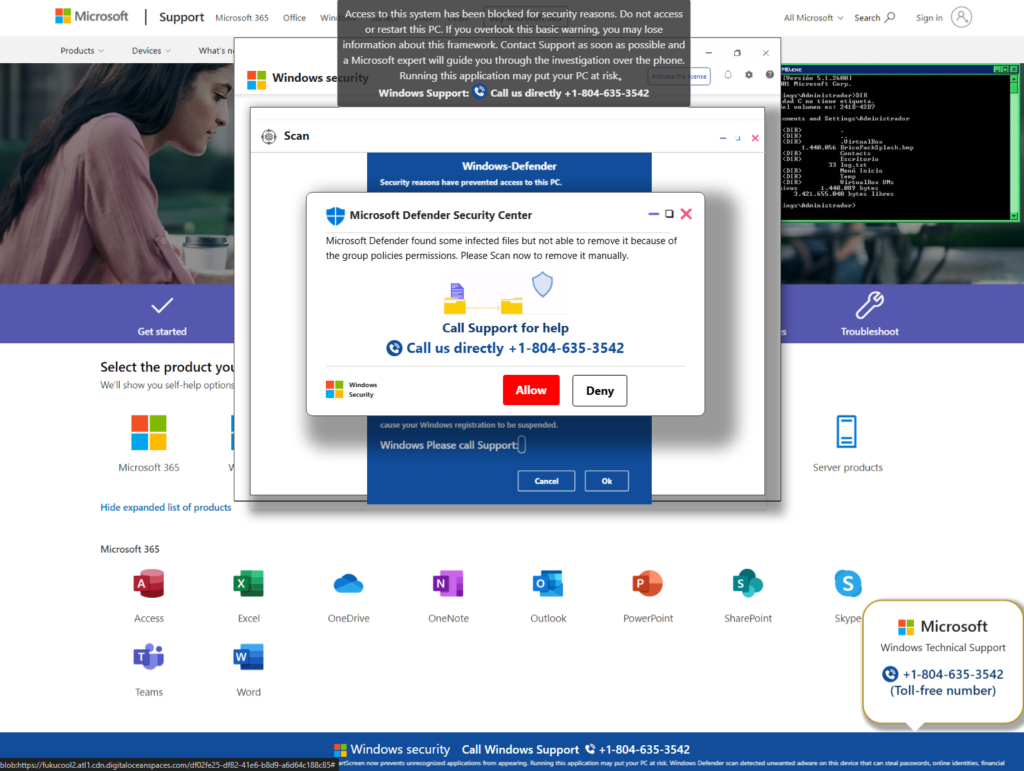Viewport: 1024px width, 771px height.
Task: Choose the Outlook icon
Action: point(548,584)
